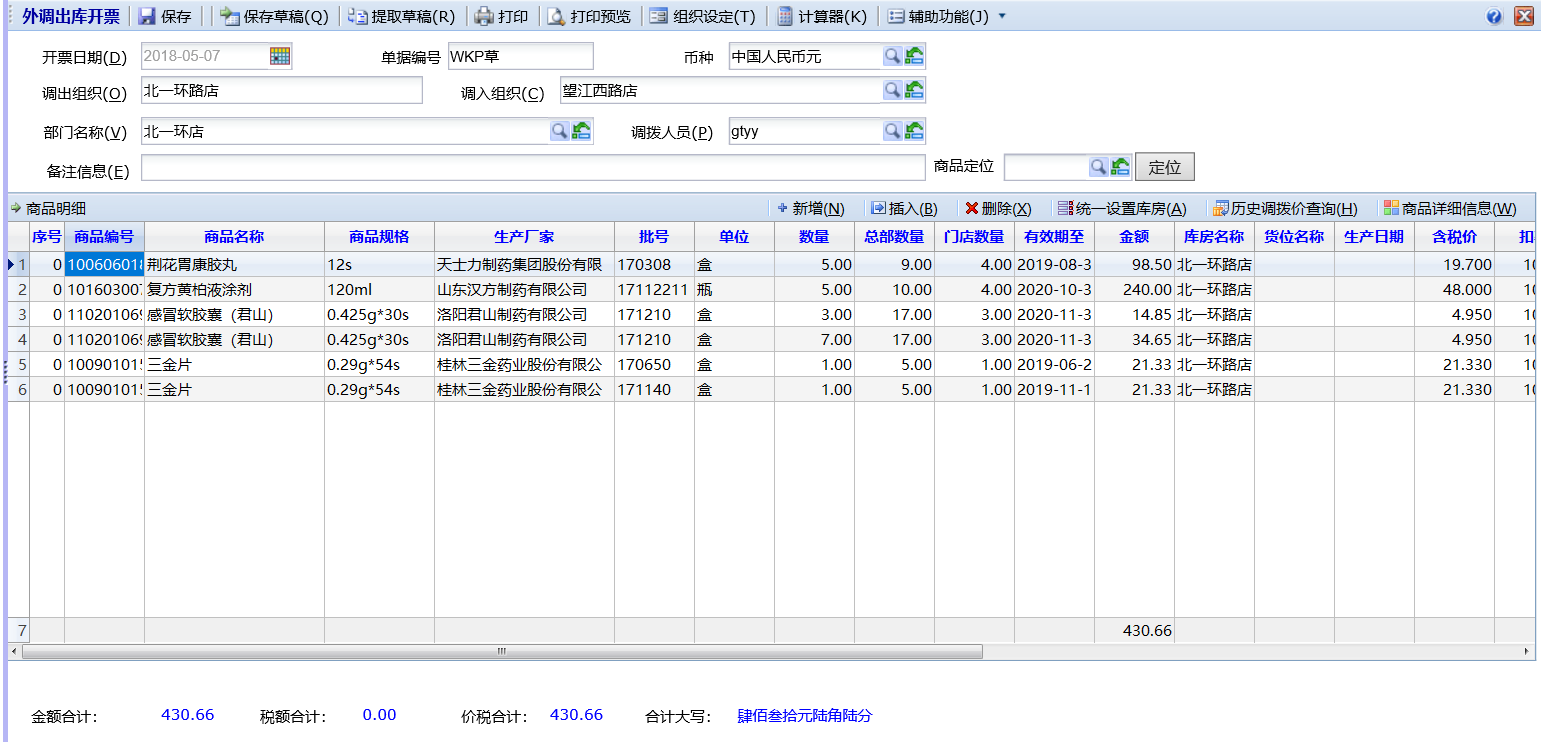Click magnifier search icon in 调入组织 field
The image size is (1559, 742).
click(x=892, y=90)
